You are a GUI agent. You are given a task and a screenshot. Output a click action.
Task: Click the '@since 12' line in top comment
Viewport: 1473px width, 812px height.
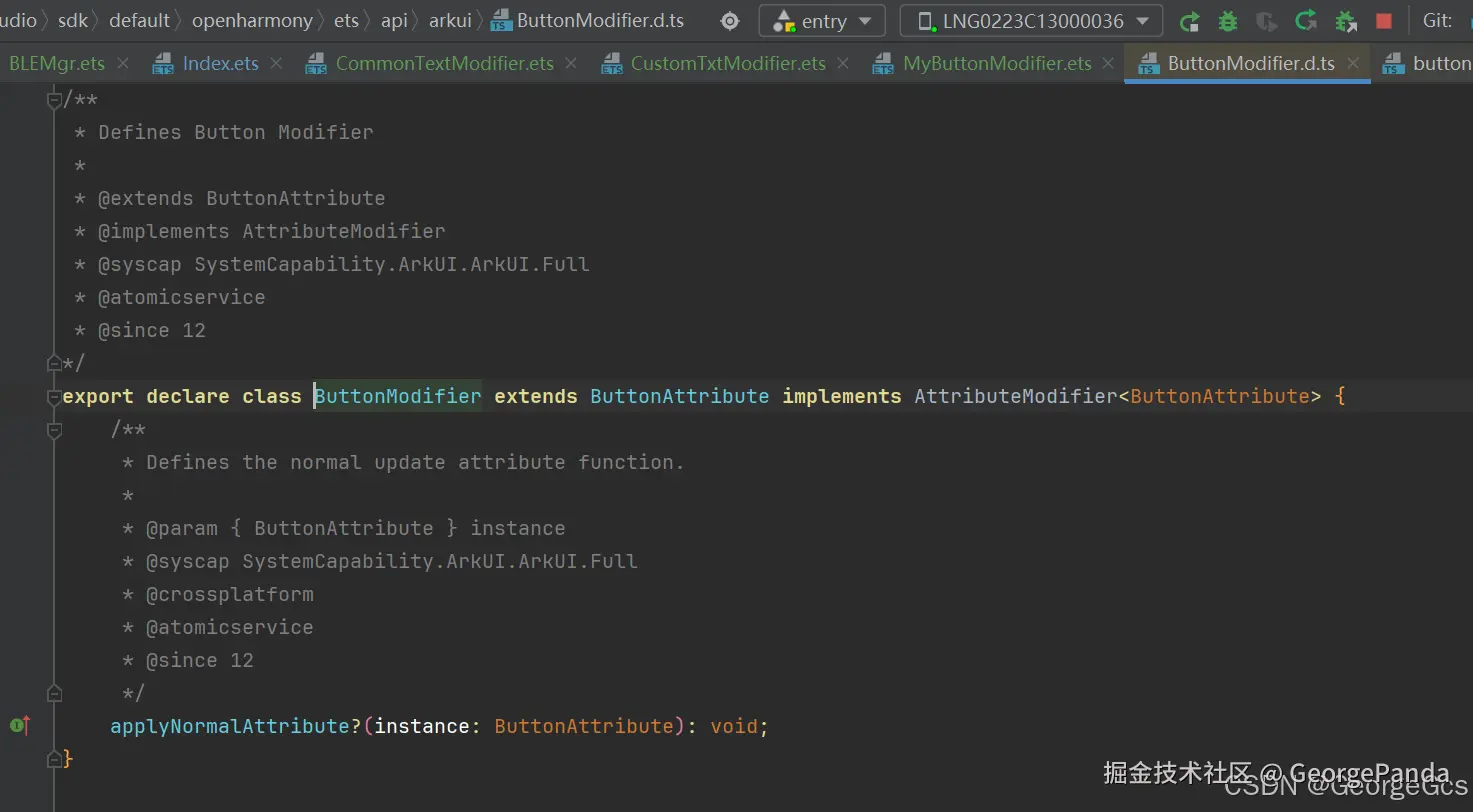151,330
